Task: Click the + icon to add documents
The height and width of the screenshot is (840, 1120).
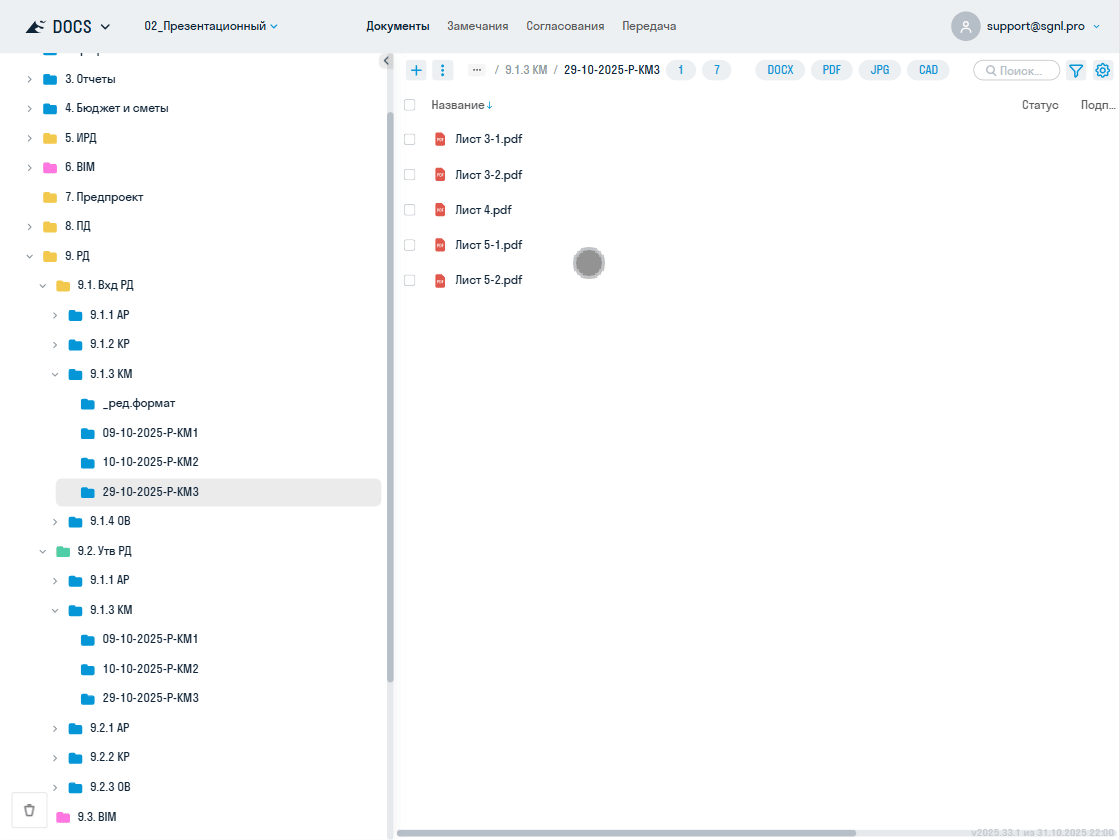Action: coord(416,70)
